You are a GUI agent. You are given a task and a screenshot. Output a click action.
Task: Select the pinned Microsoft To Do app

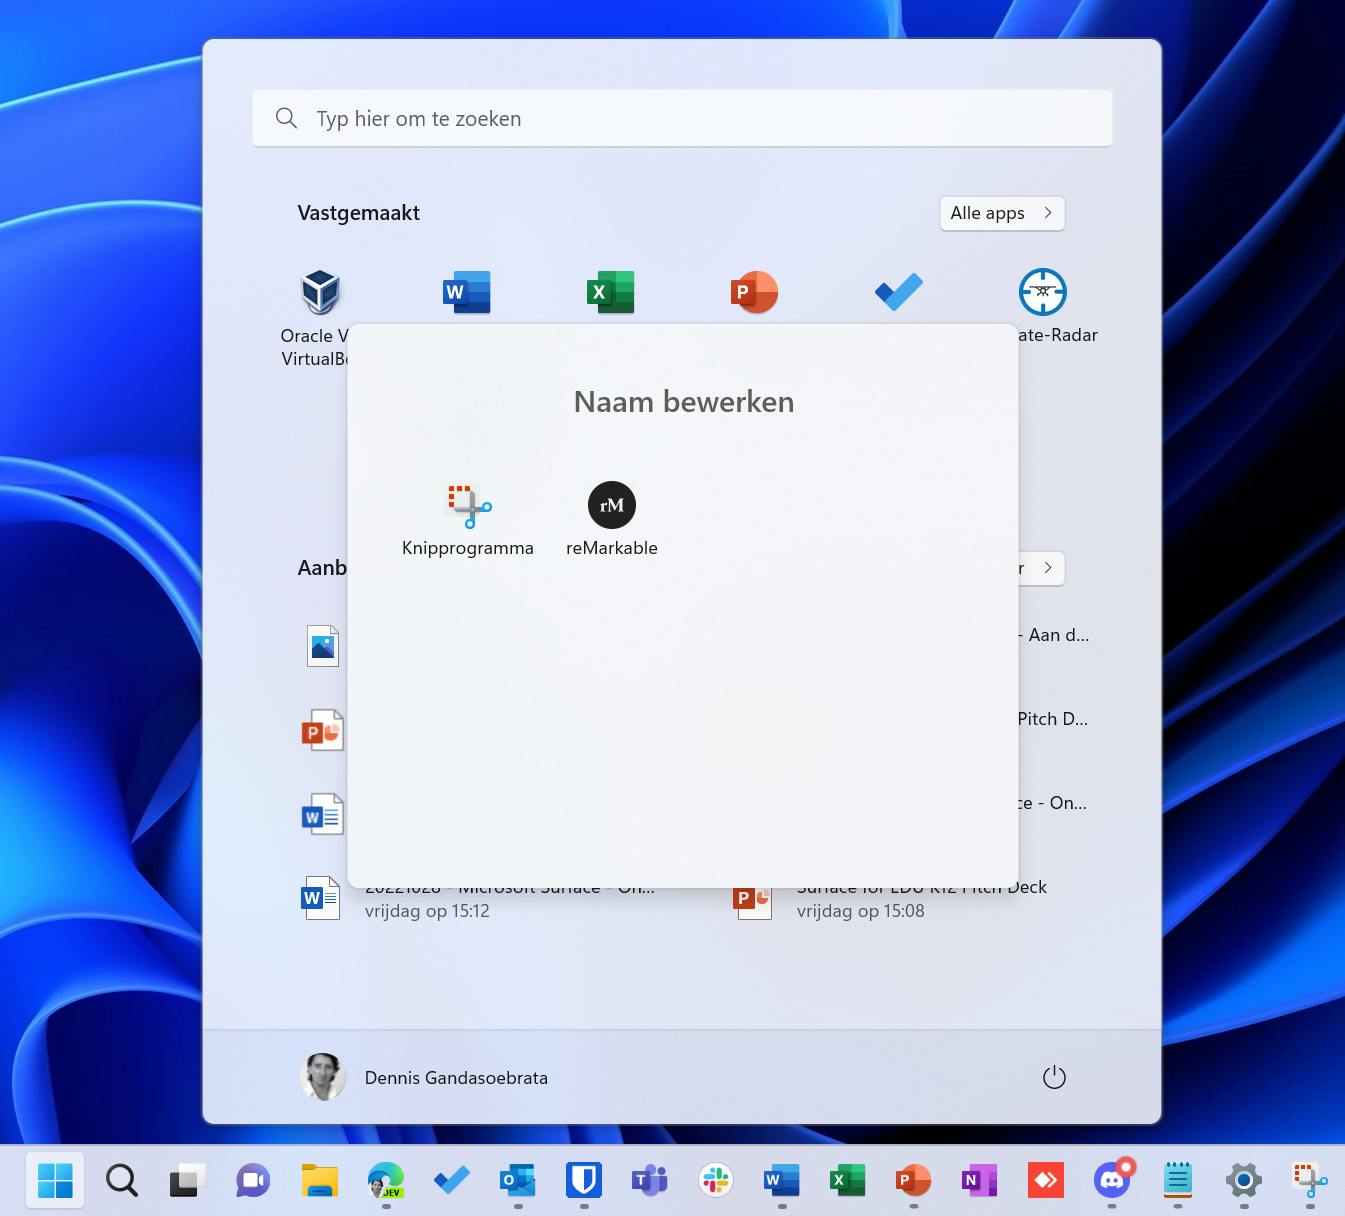click(897, 292)
